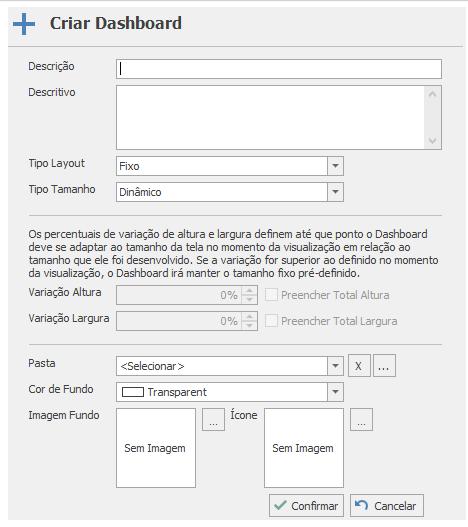468x527 pixels.
Task: Click Descritivo scrollbar down arrow
Action: pyautogui.click(x=433, y=140)
